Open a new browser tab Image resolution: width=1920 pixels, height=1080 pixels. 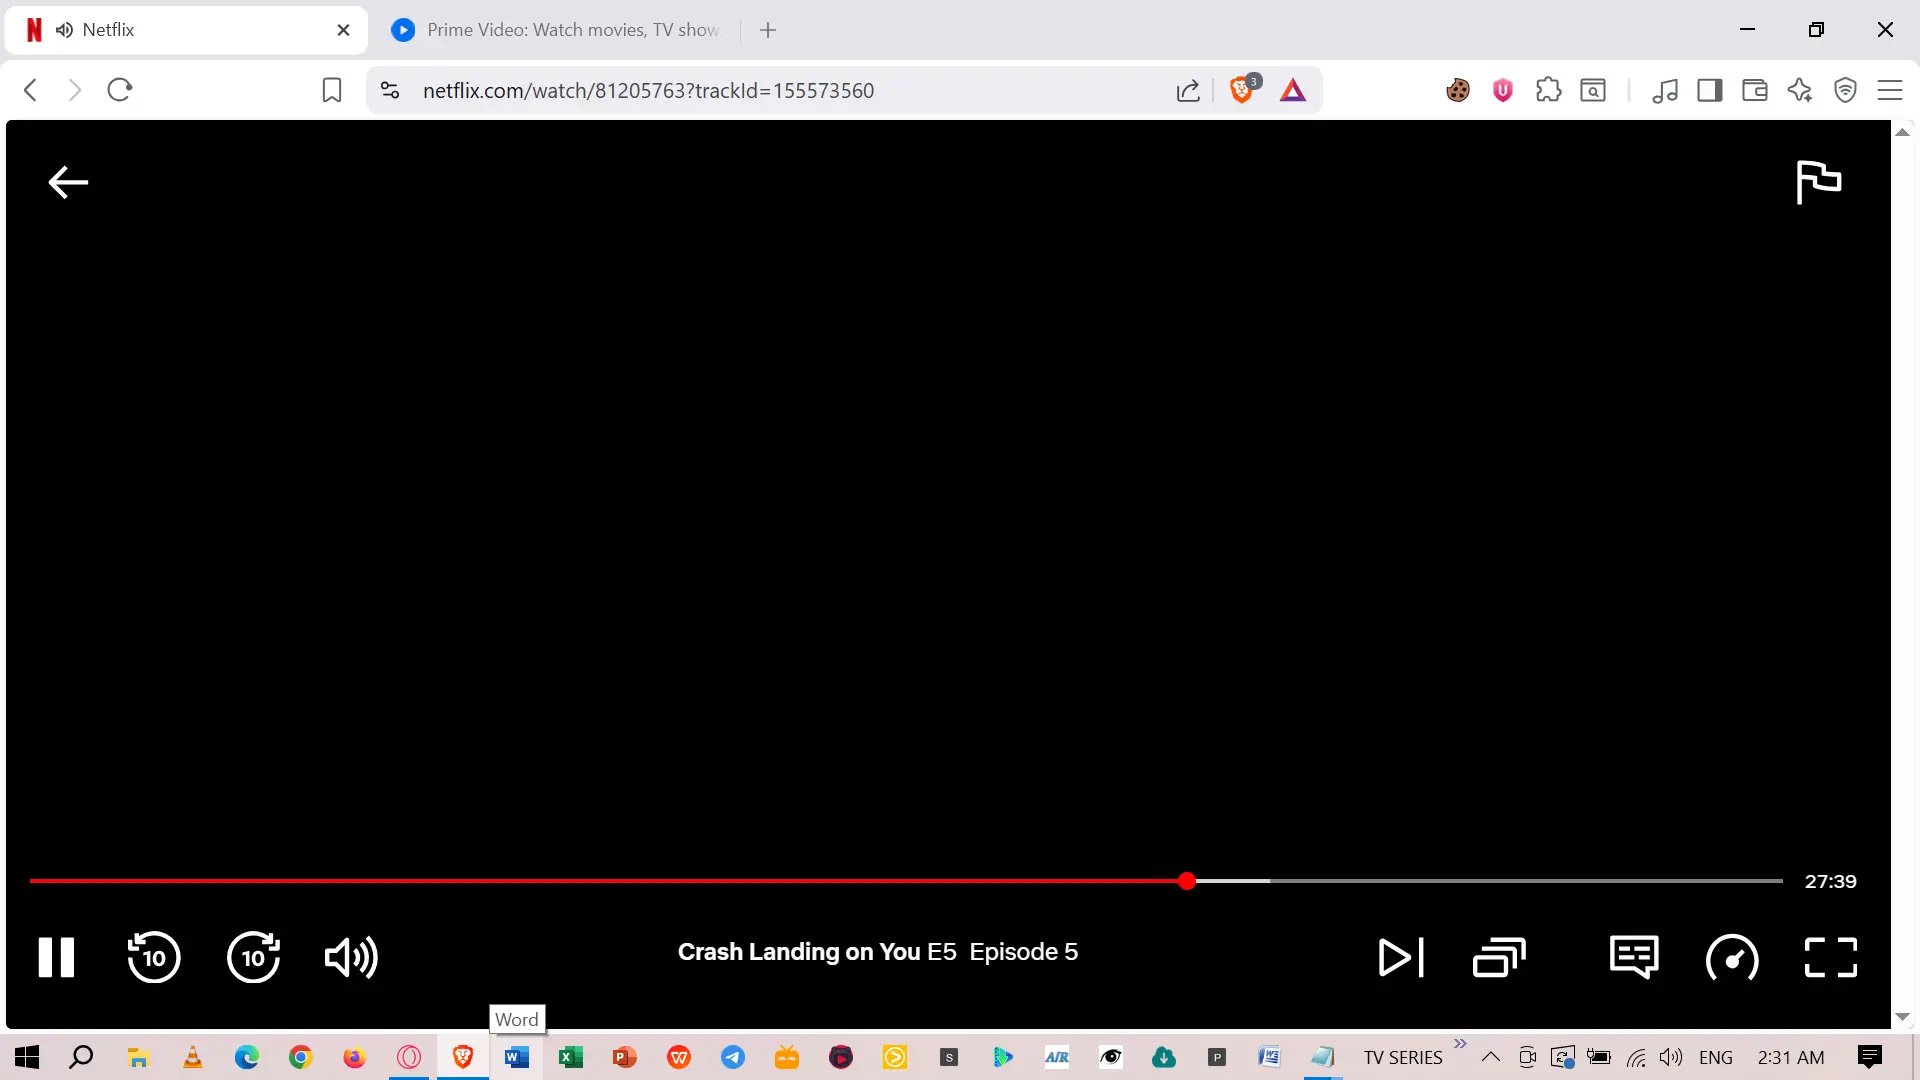(x=768, y=30)
